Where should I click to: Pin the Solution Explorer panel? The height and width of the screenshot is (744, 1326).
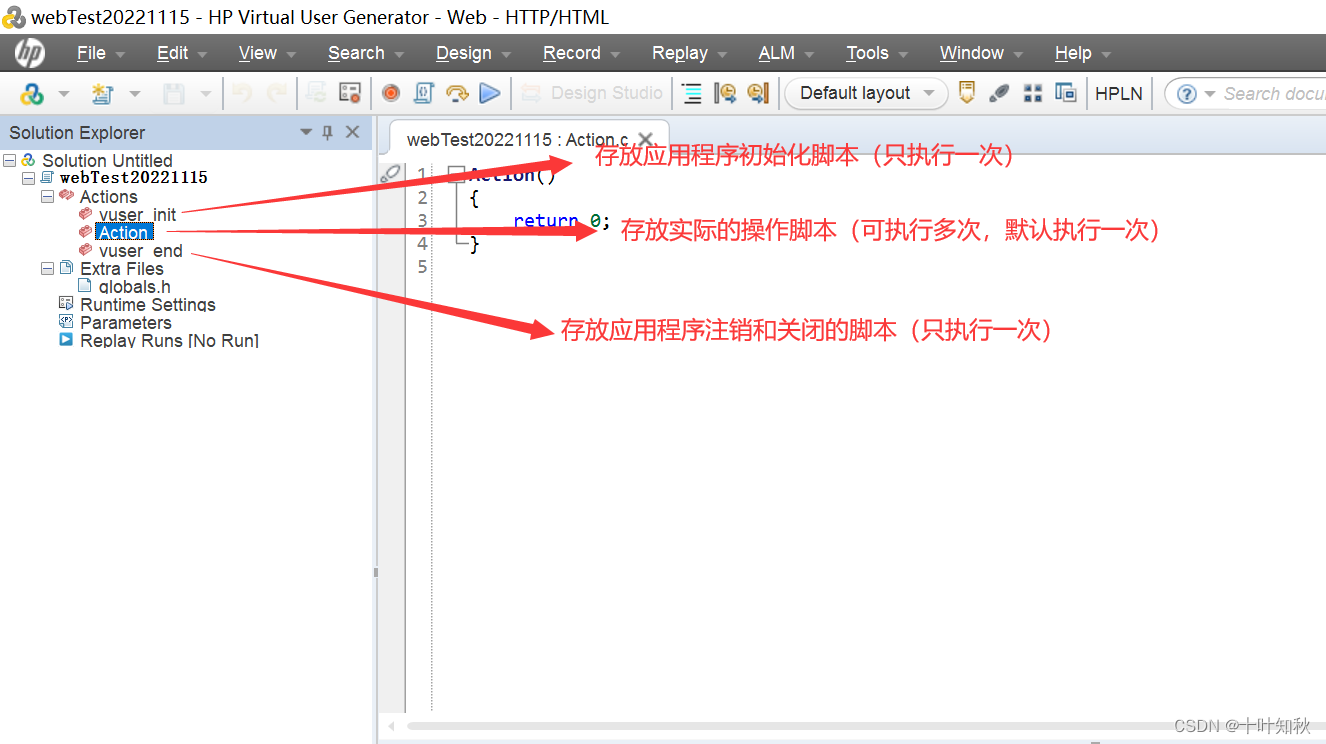[327, 132]
